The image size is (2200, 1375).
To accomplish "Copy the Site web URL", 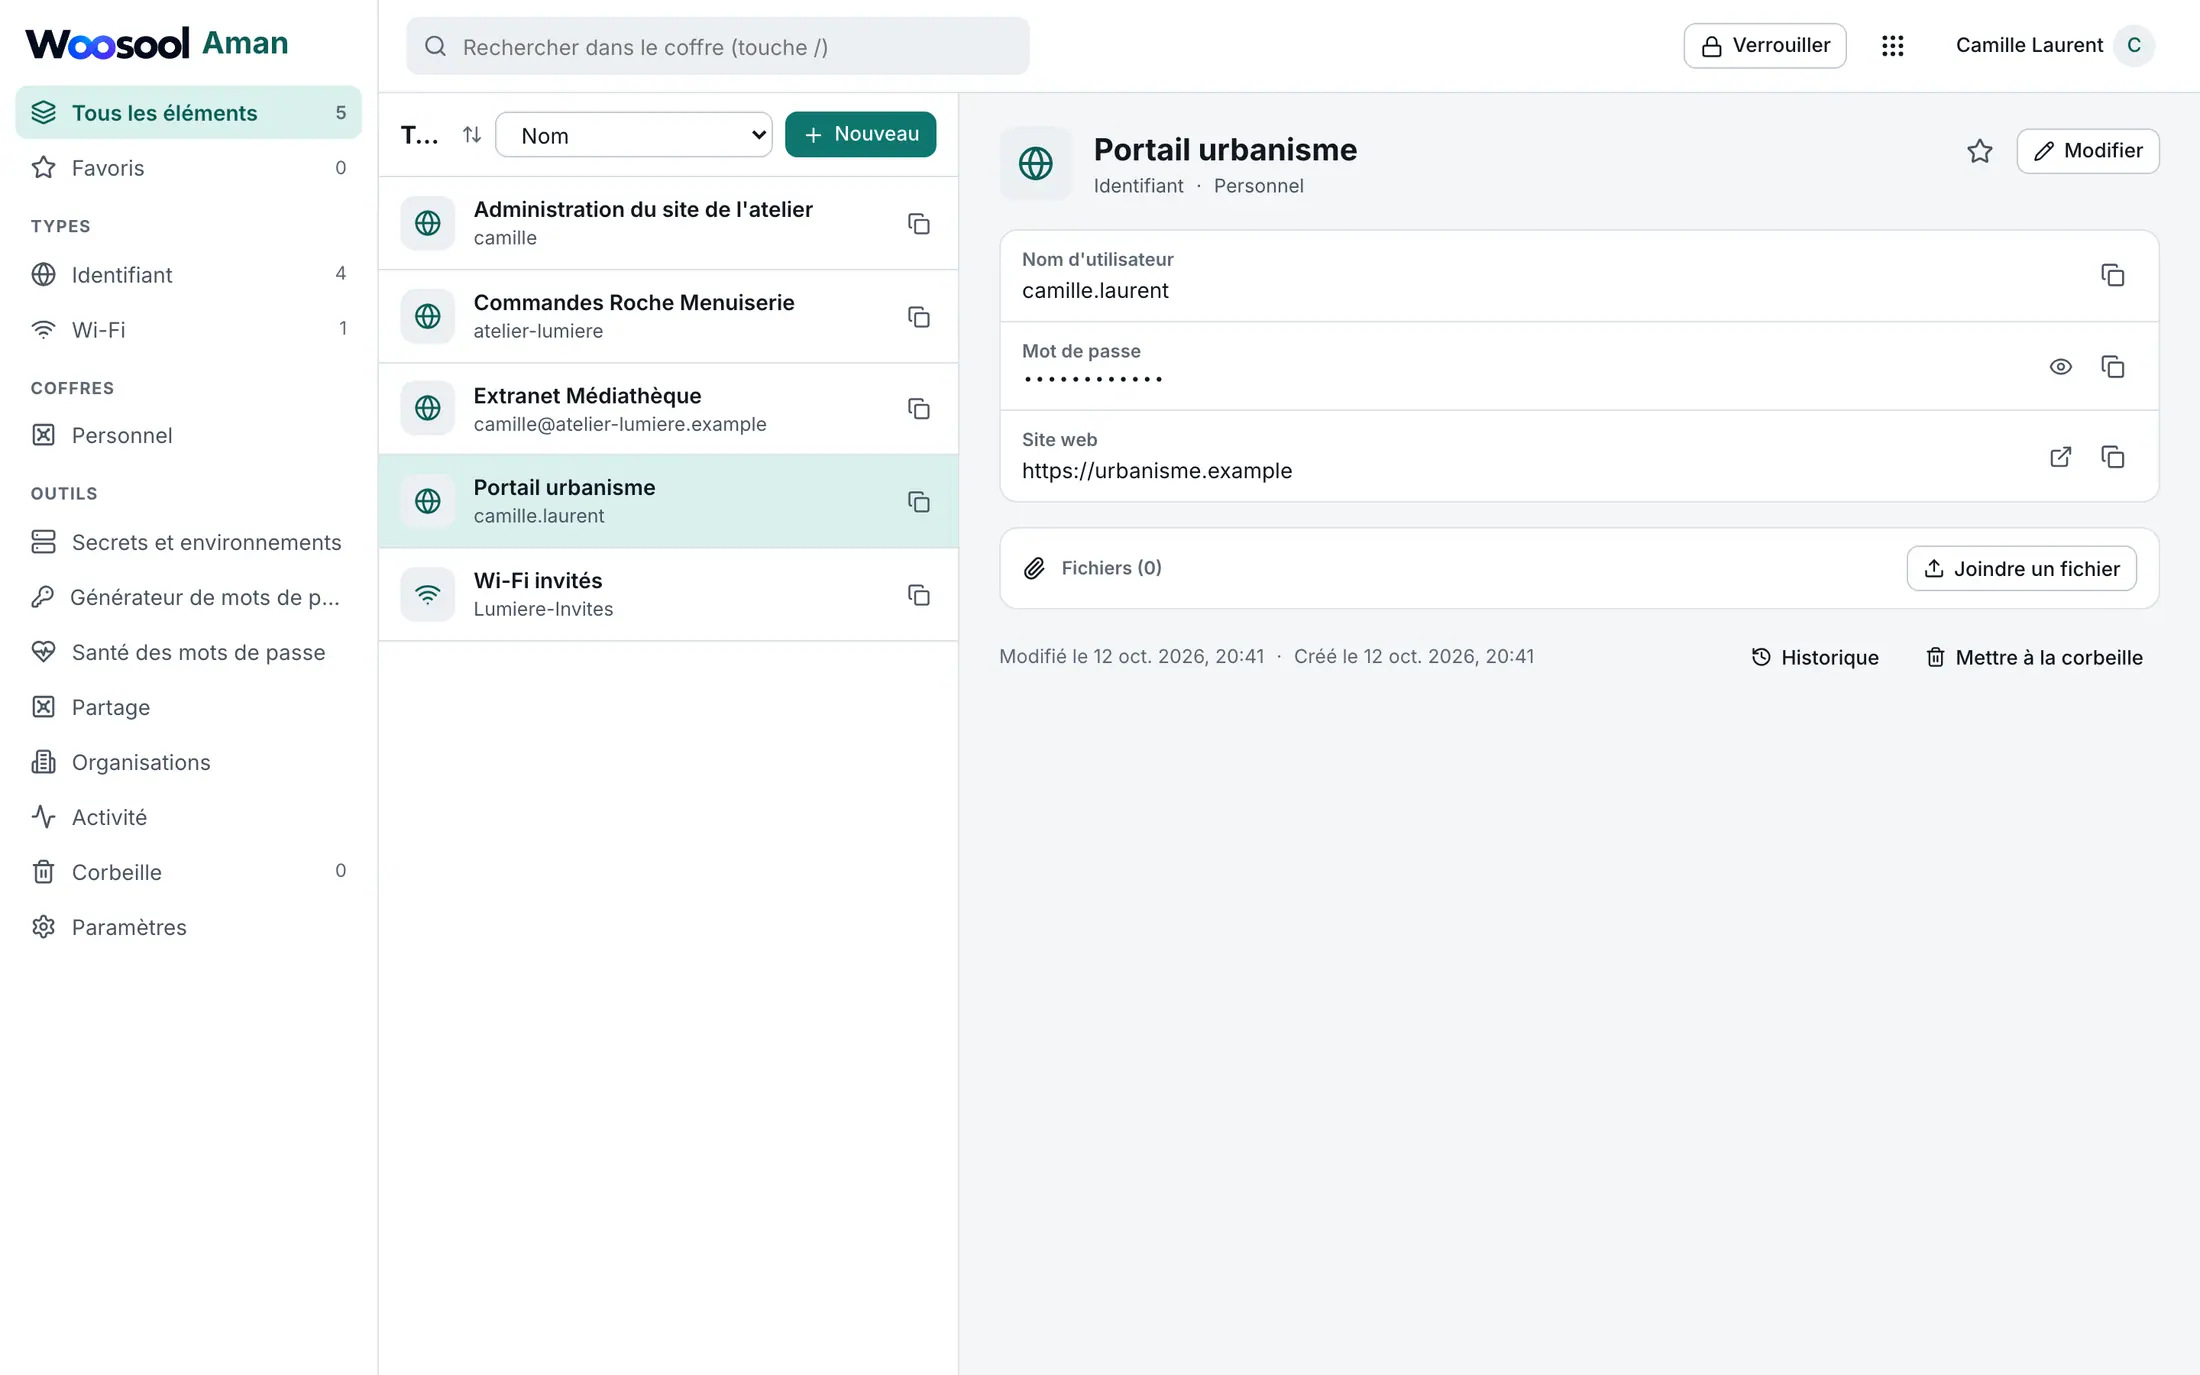I will pyautogui.click(x=2112, y=457).
